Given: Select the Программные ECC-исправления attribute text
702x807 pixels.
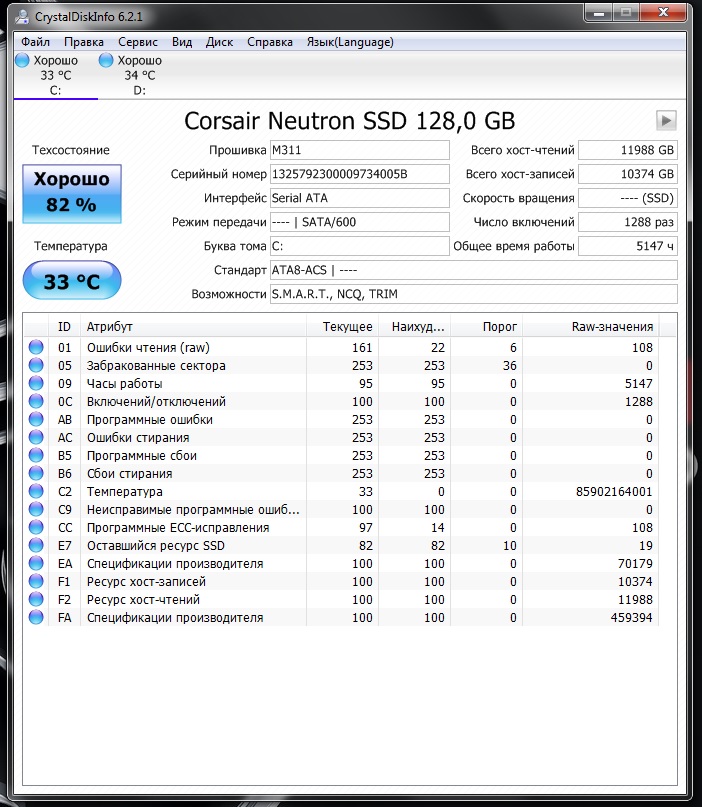Looking at the screenshot, I should [178, 528].
